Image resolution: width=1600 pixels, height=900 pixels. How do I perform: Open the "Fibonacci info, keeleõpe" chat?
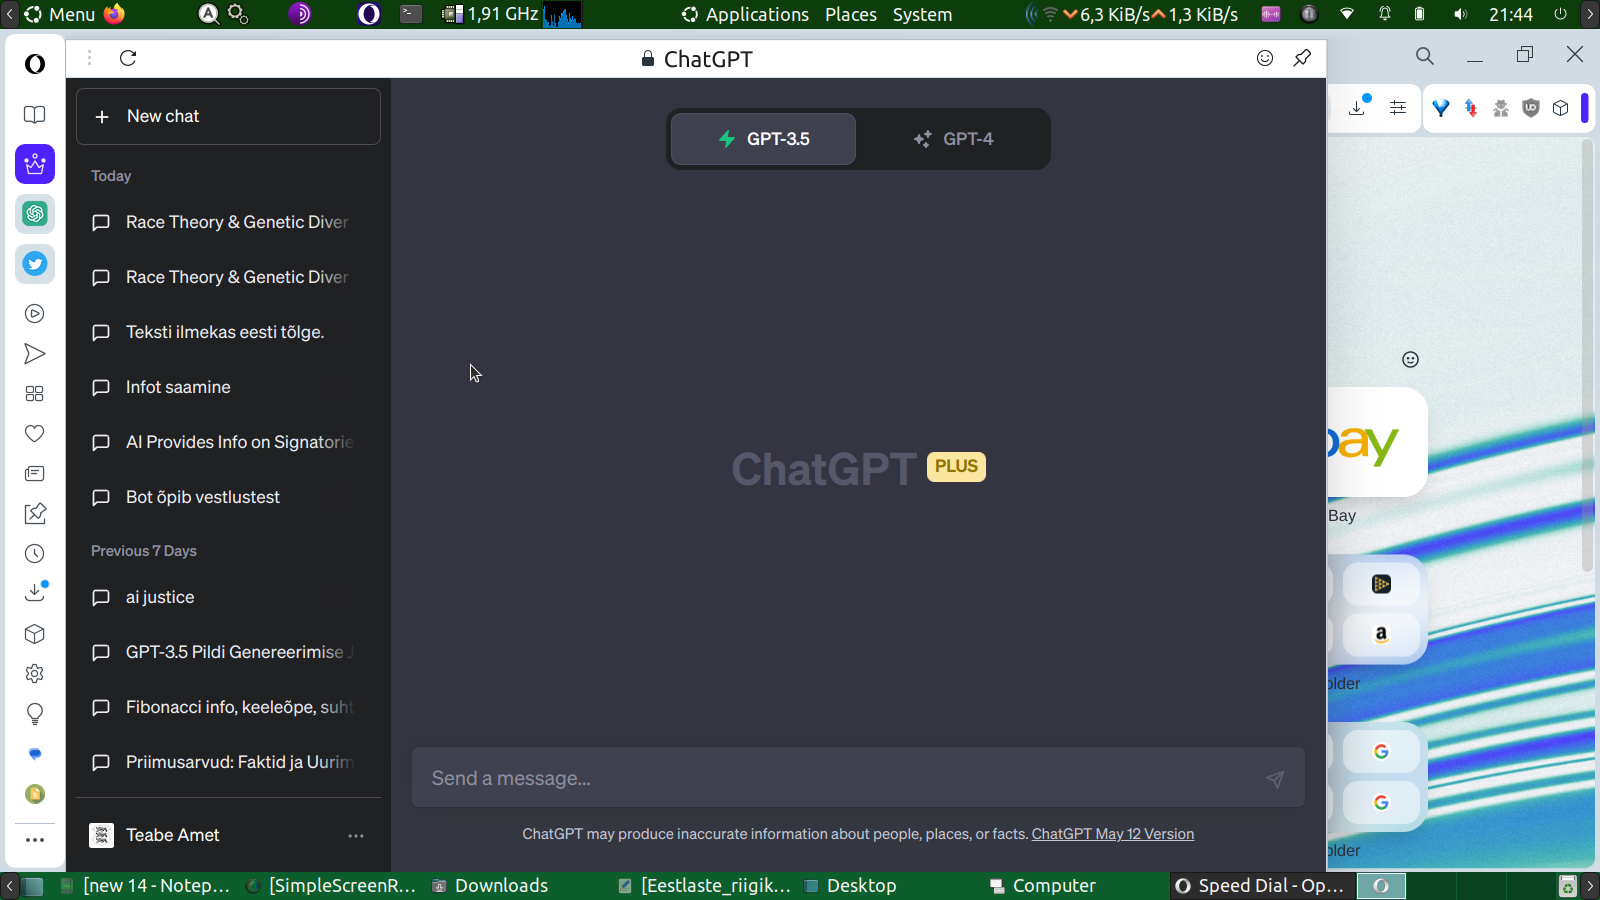[x=228, y=707]
